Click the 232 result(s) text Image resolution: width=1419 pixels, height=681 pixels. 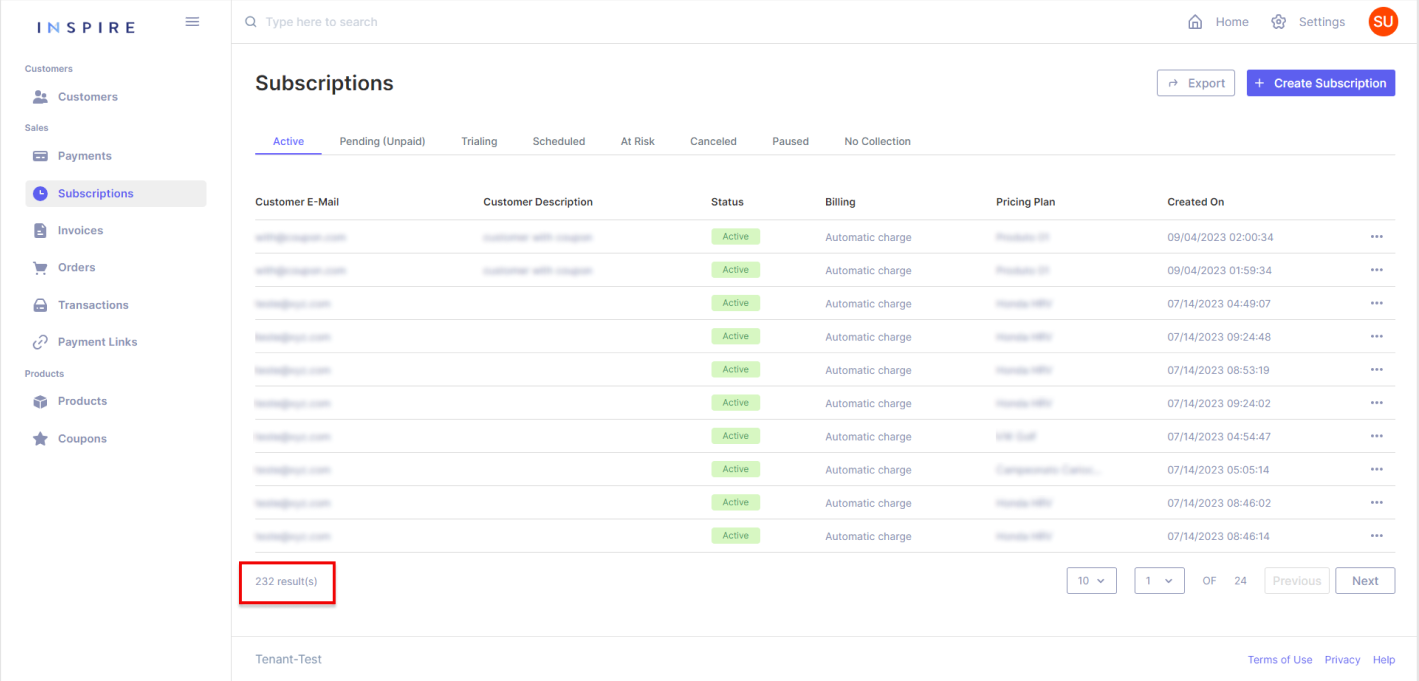point(286,581)
